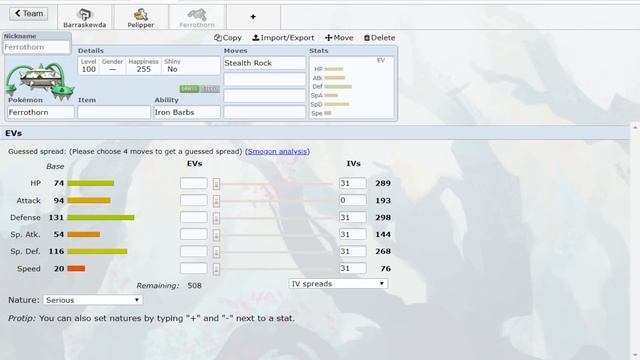640x360 pixels.
Task: Edit the Sp. Atk. IV field
Action: tap(353, 234)
